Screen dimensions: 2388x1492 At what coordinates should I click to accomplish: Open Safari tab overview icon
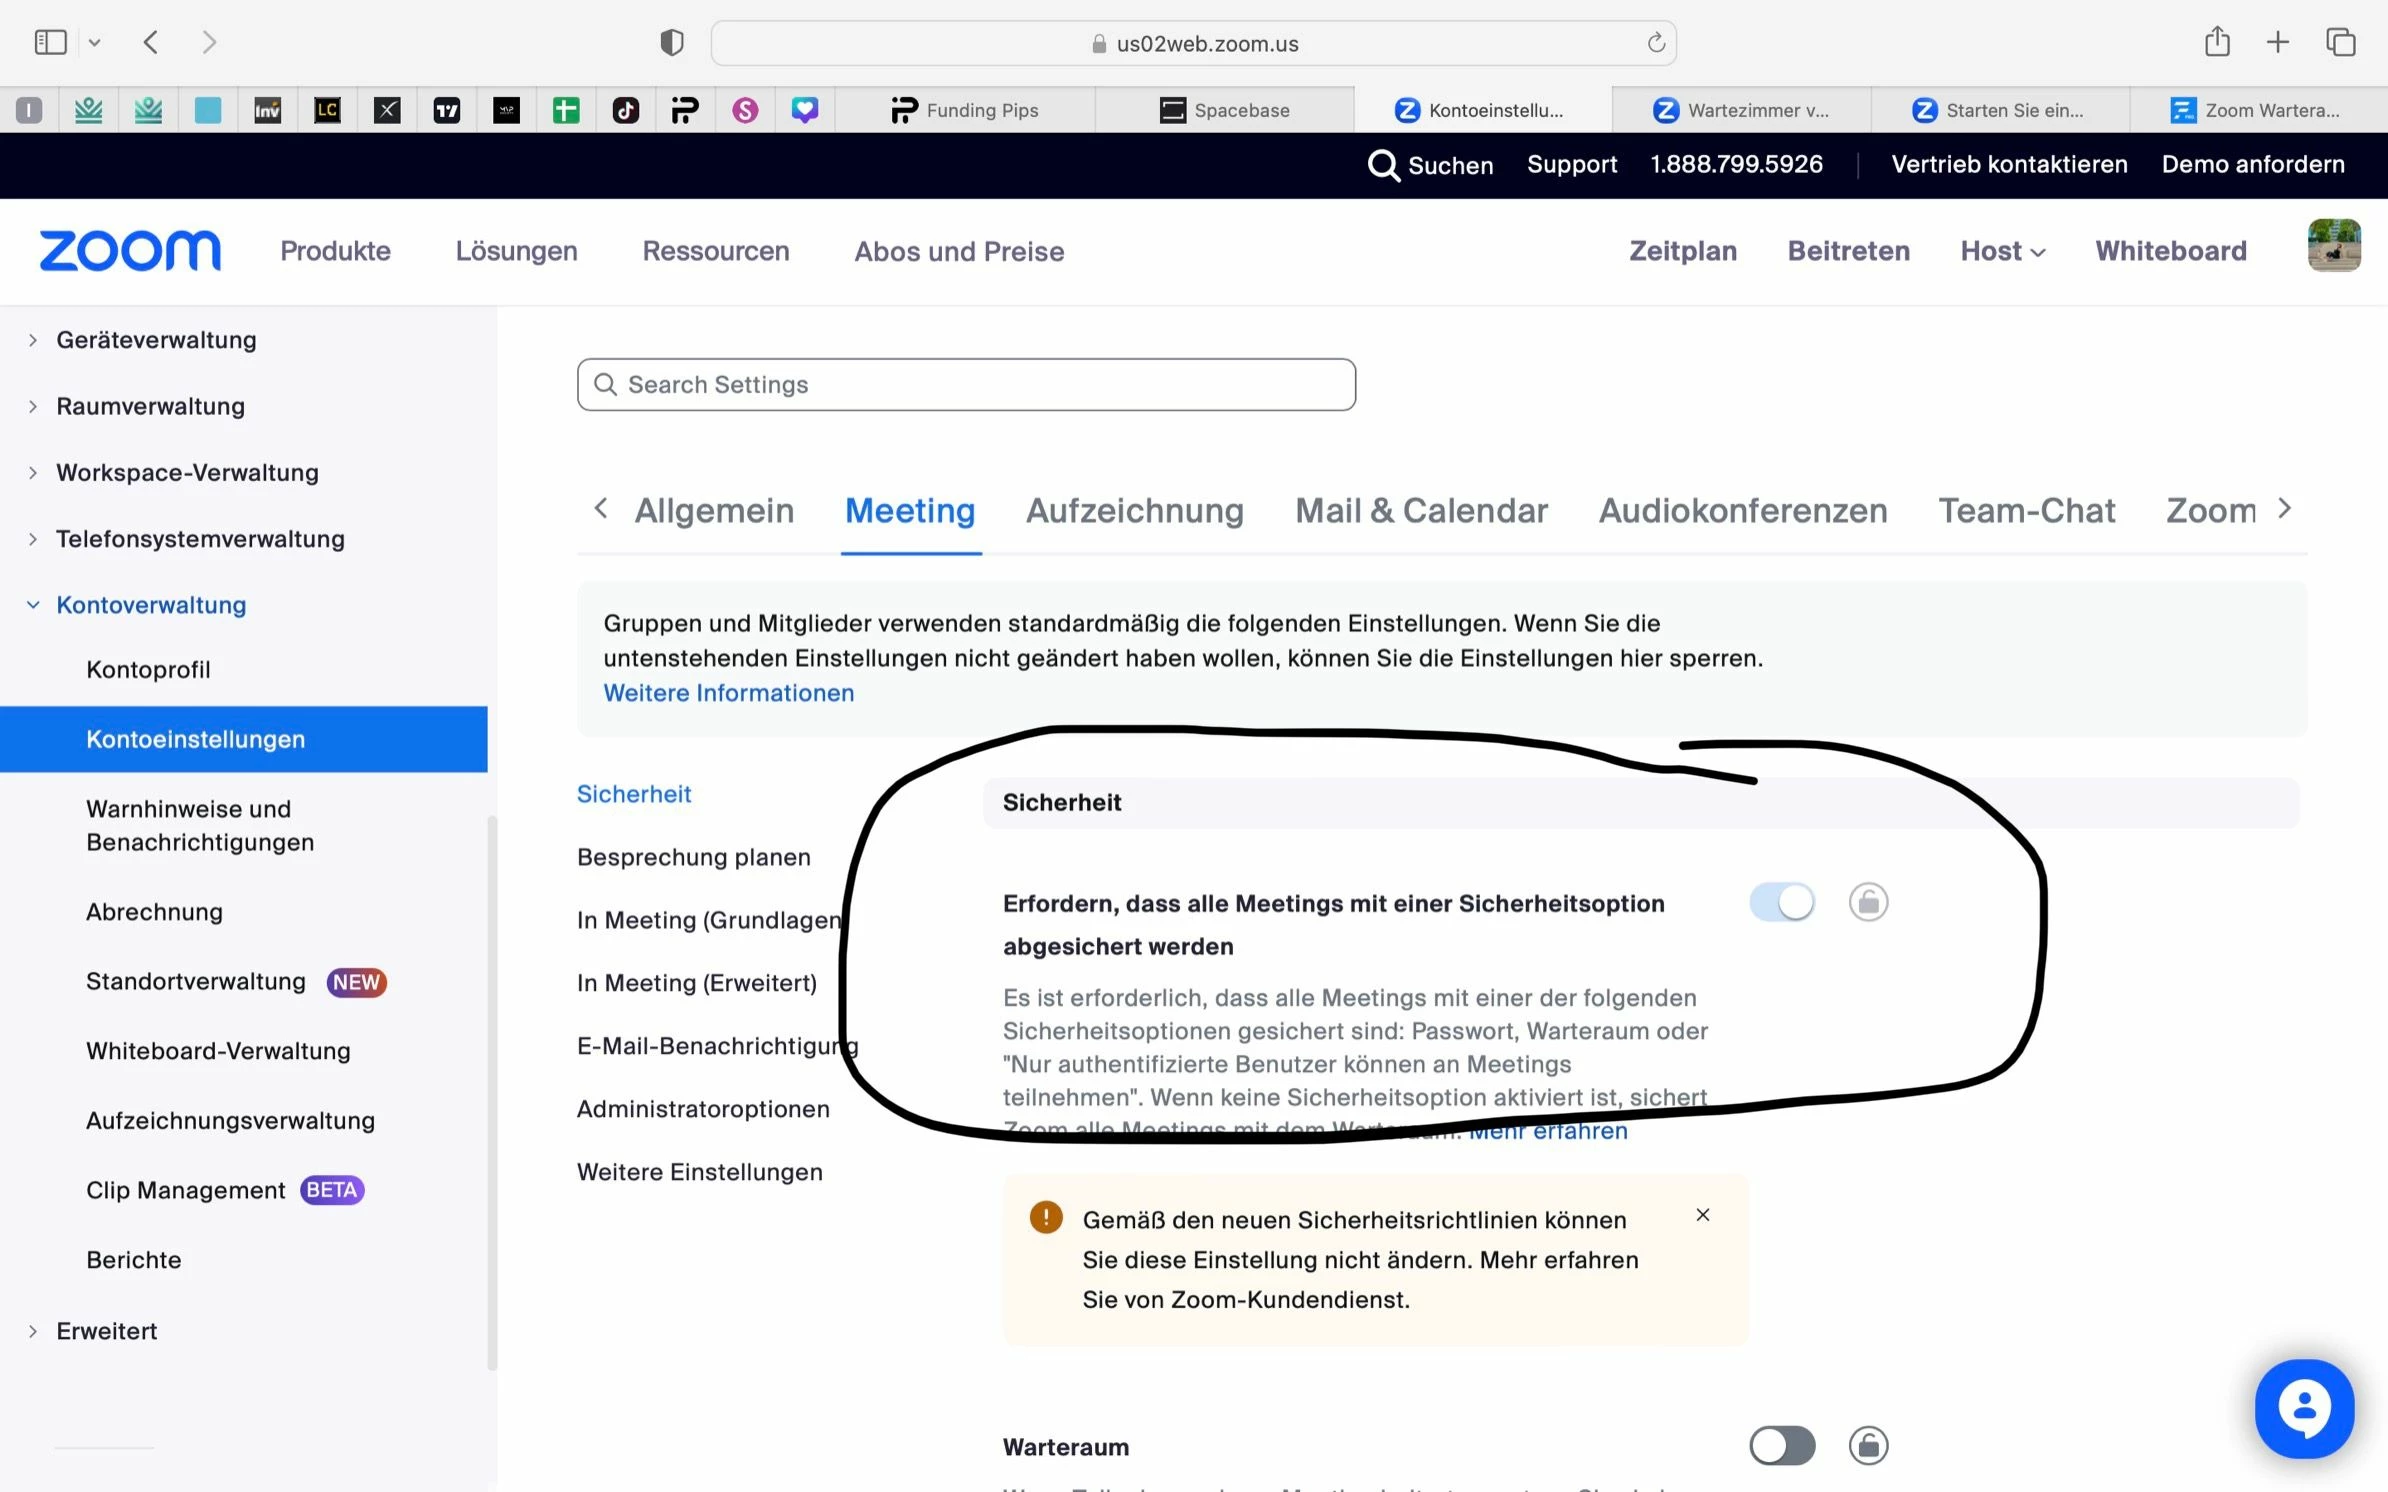pyautogui.click(x=2340, y=42)
